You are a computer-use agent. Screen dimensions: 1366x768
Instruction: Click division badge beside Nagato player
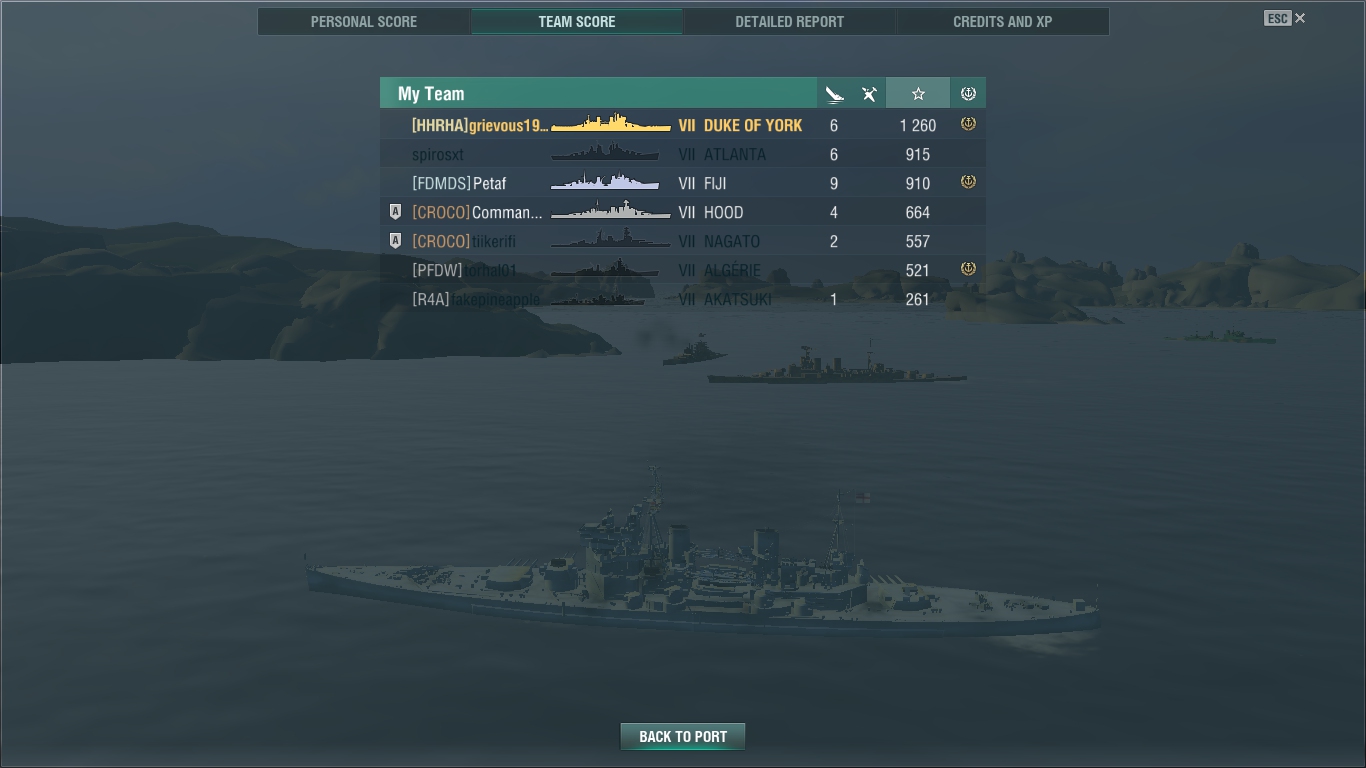[395, 241]
